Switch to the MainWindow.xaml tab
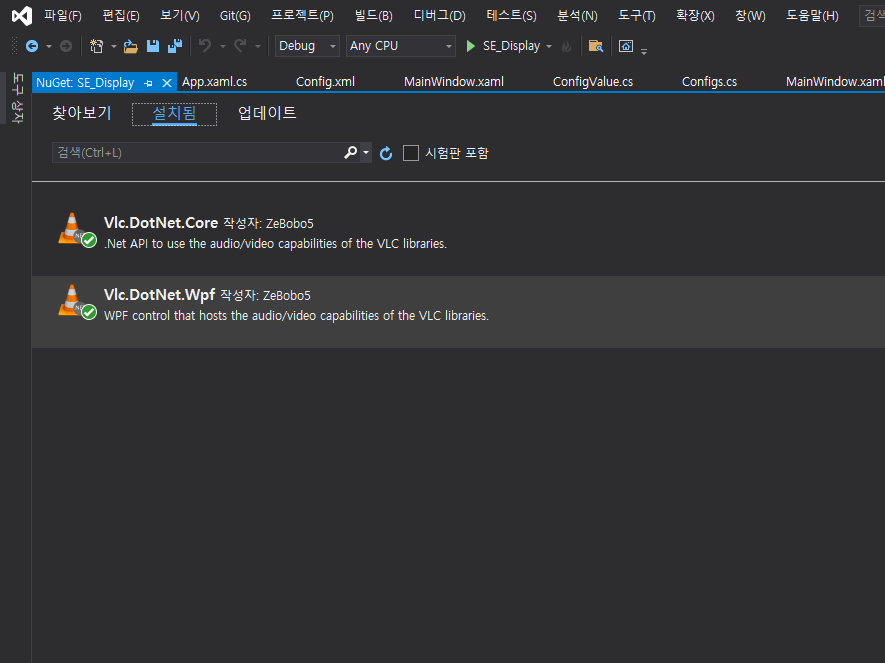 tap(453, 81)
